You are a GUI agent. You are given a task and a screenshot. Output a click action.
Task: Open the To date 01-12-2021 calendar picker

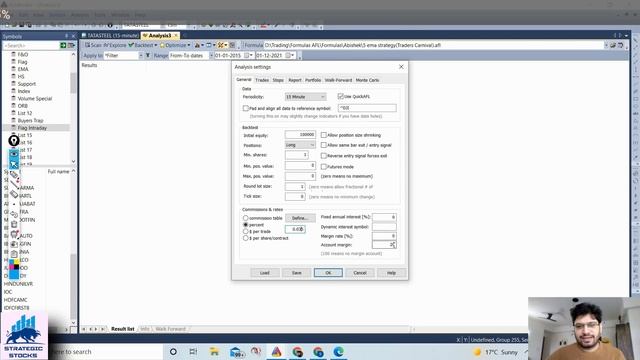[x=290, y=55]
